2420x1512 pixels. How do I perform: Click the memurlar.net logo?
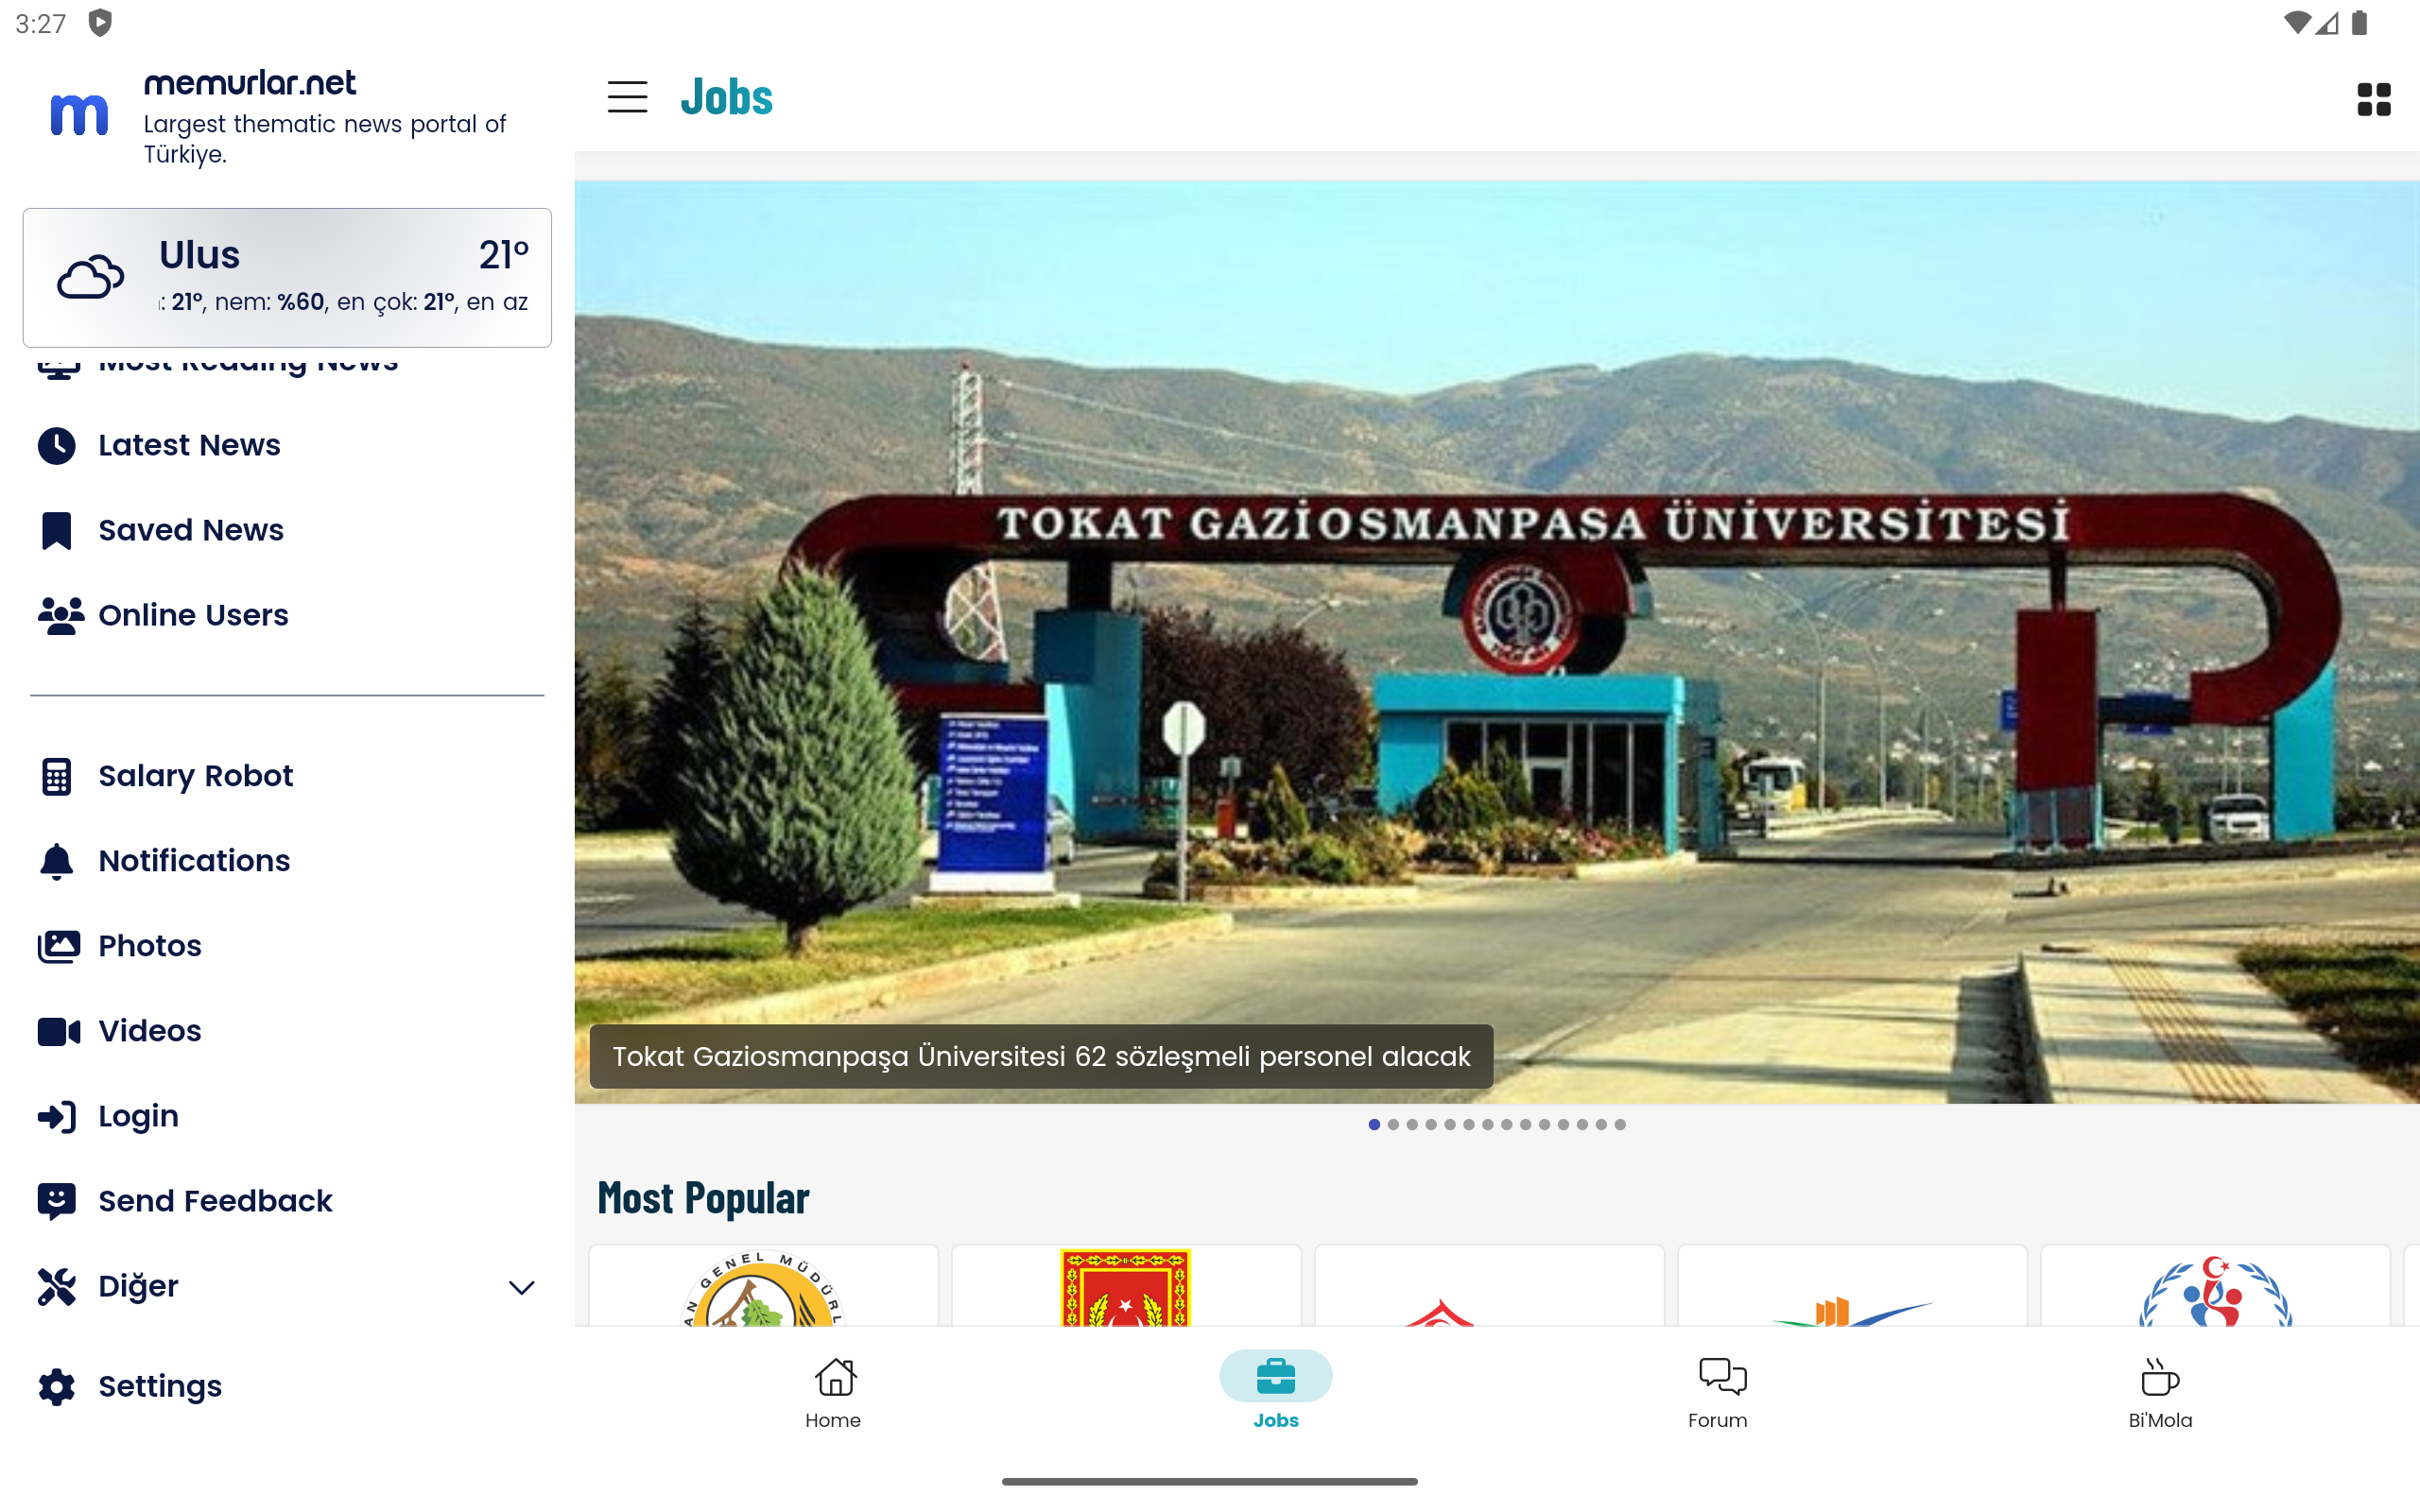79,114
